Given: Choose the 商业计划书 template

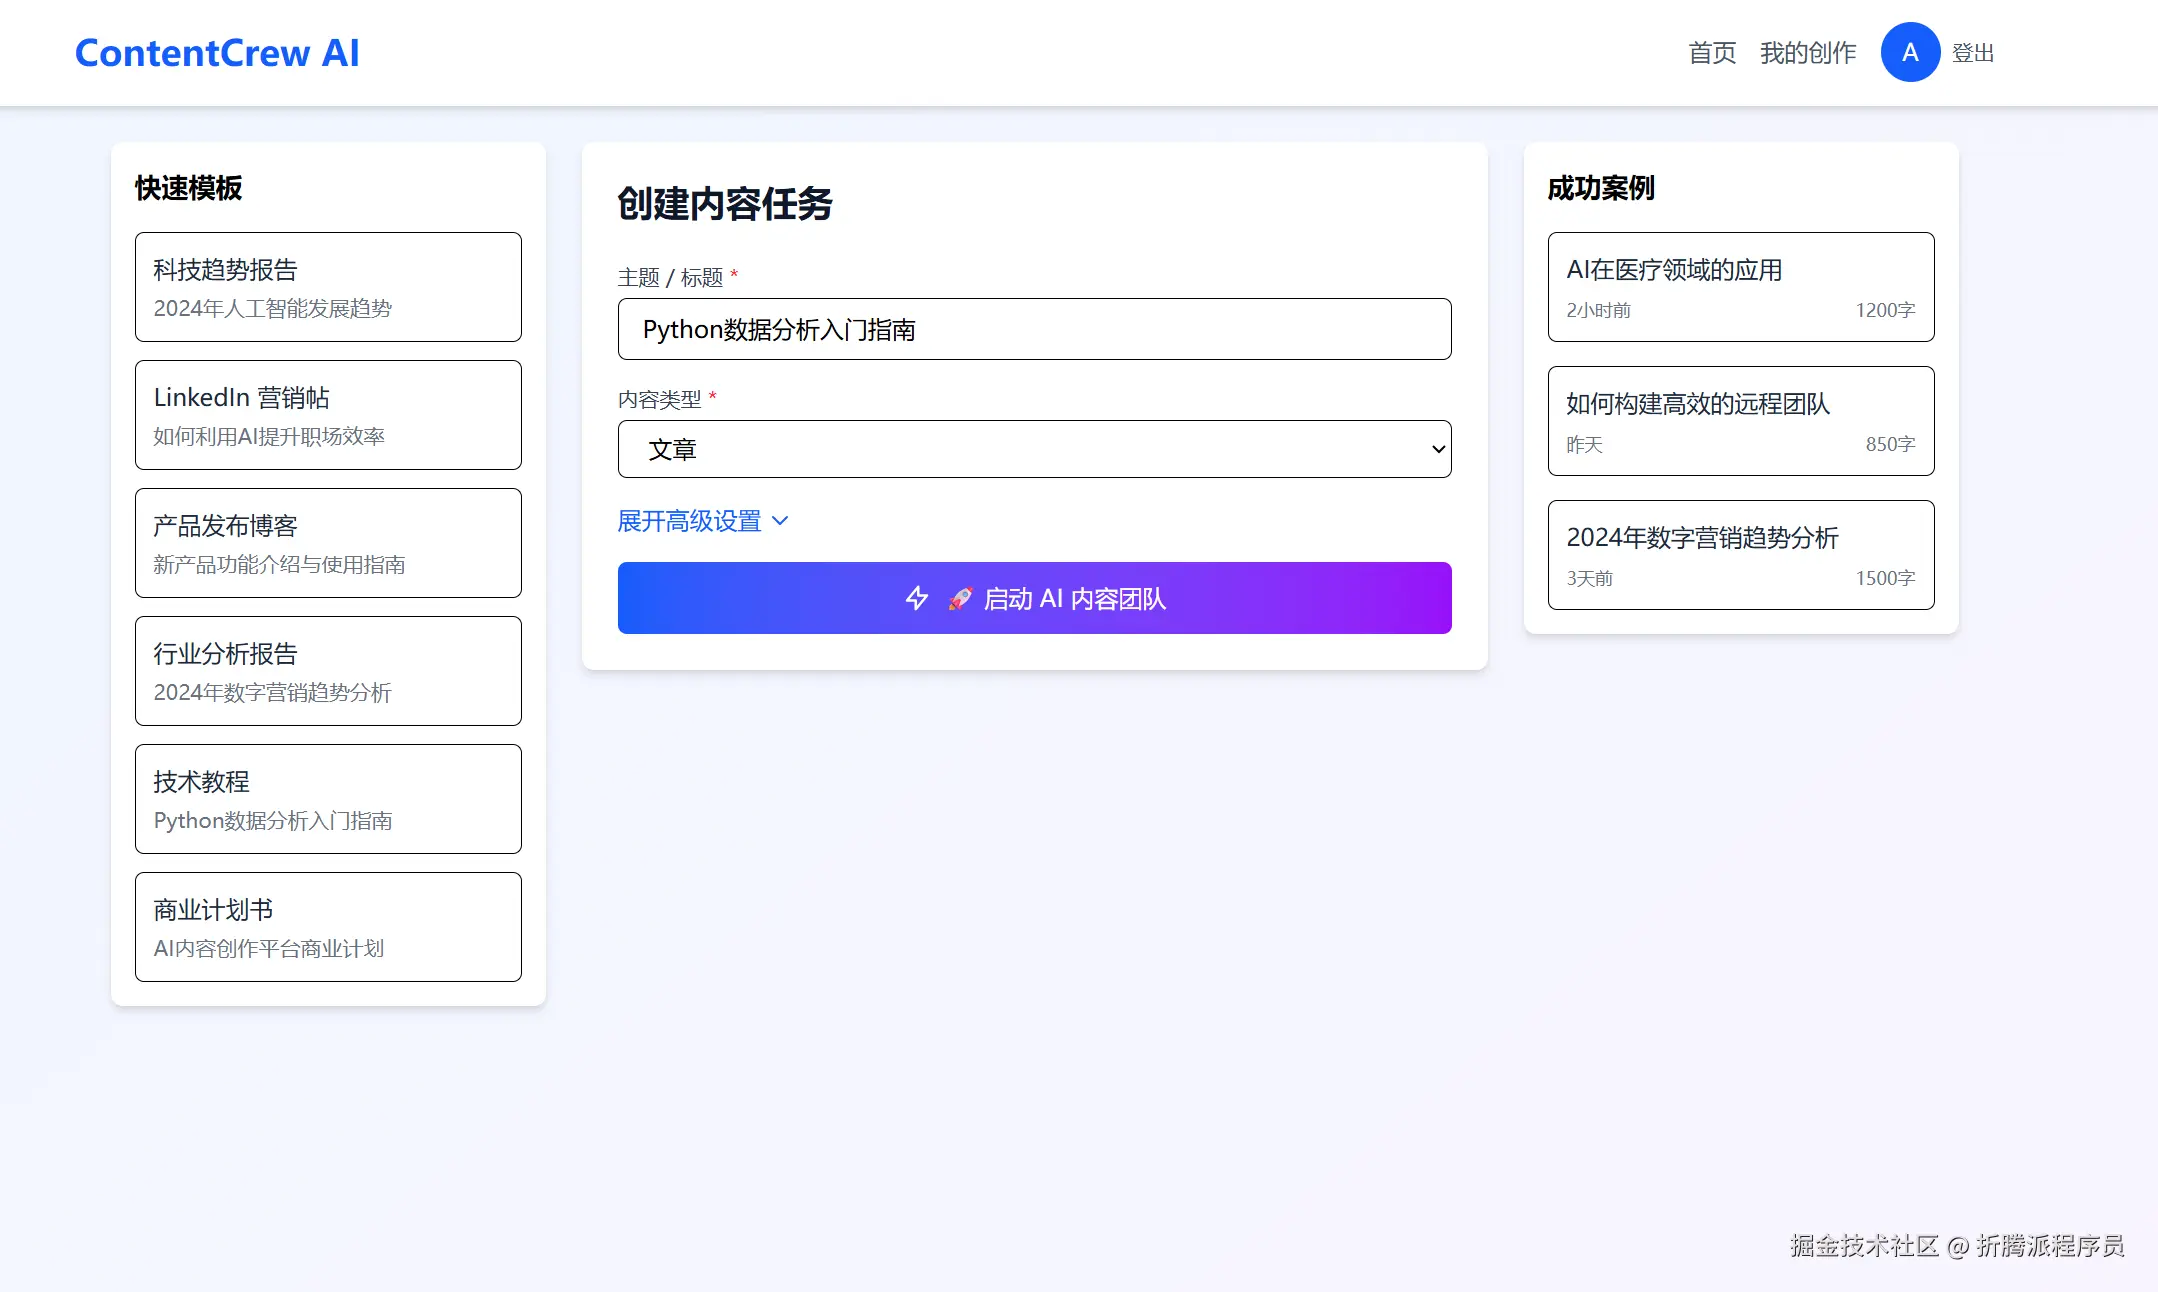Looking at the screenshot, I should point(328,927).
